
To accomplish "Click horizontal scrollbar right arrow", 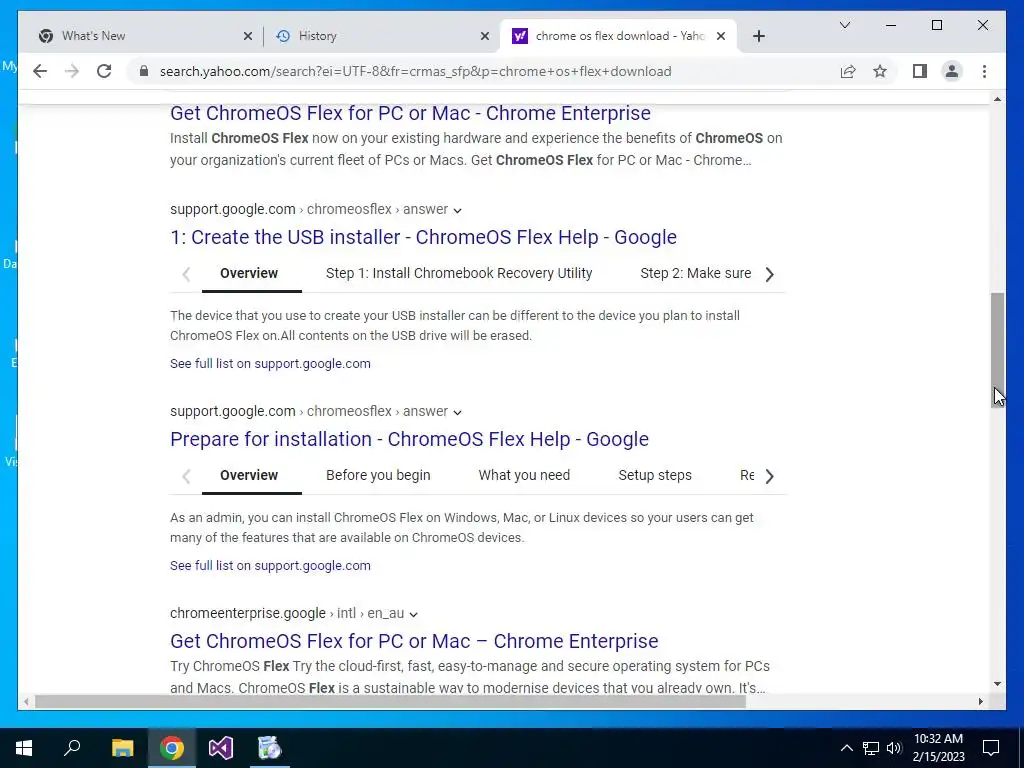I will click(980, 701).
